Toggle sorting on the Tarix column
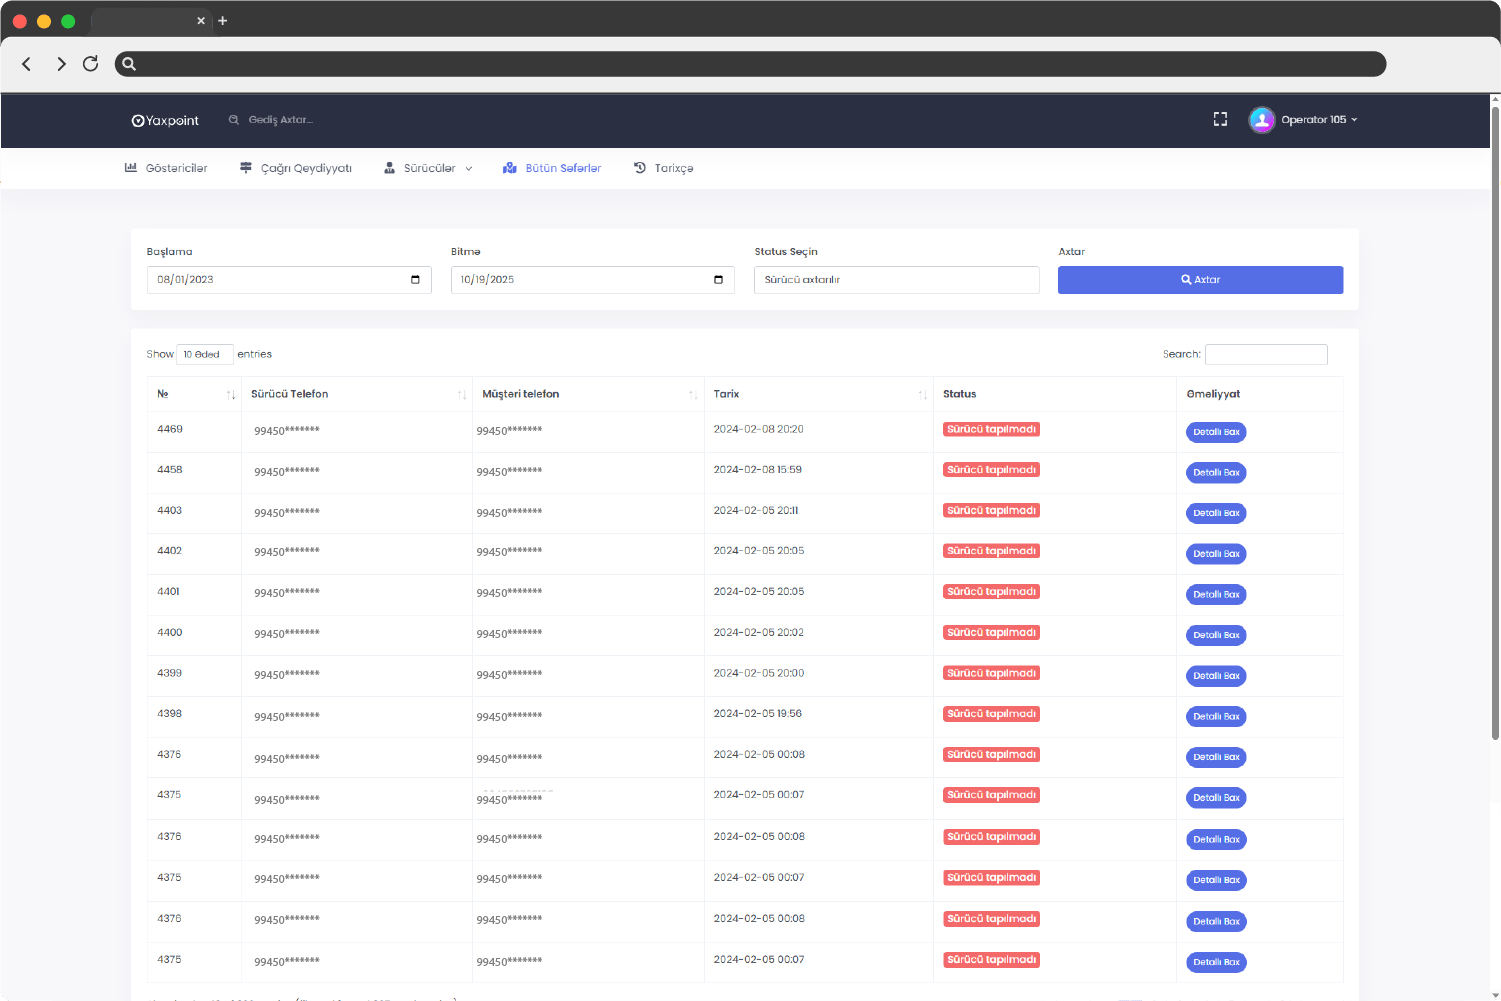 (923, 394)
